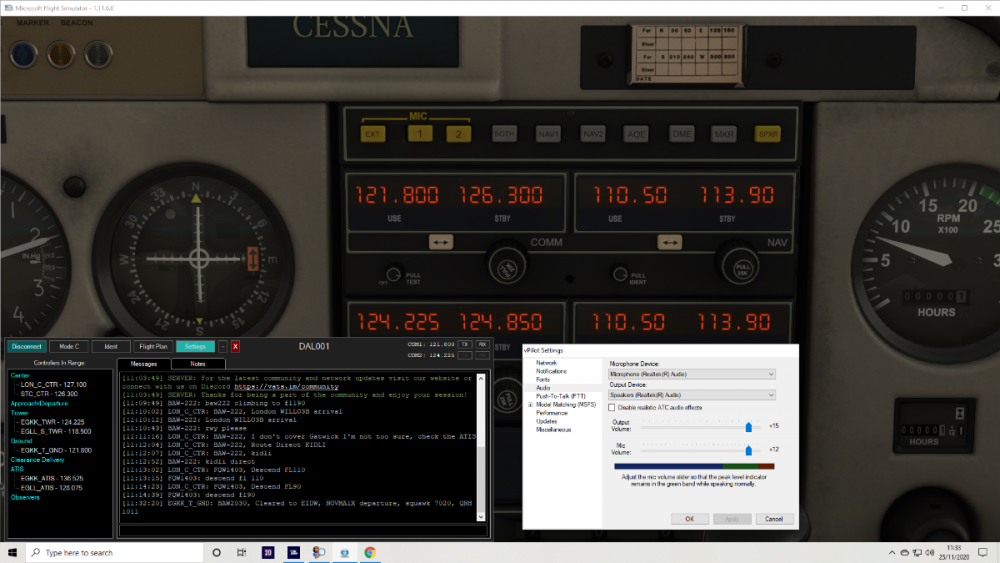Screen dimensions: 1000x563
Task: Open the notification center icon
Action: pyautogui.click(x=983, y=553)
